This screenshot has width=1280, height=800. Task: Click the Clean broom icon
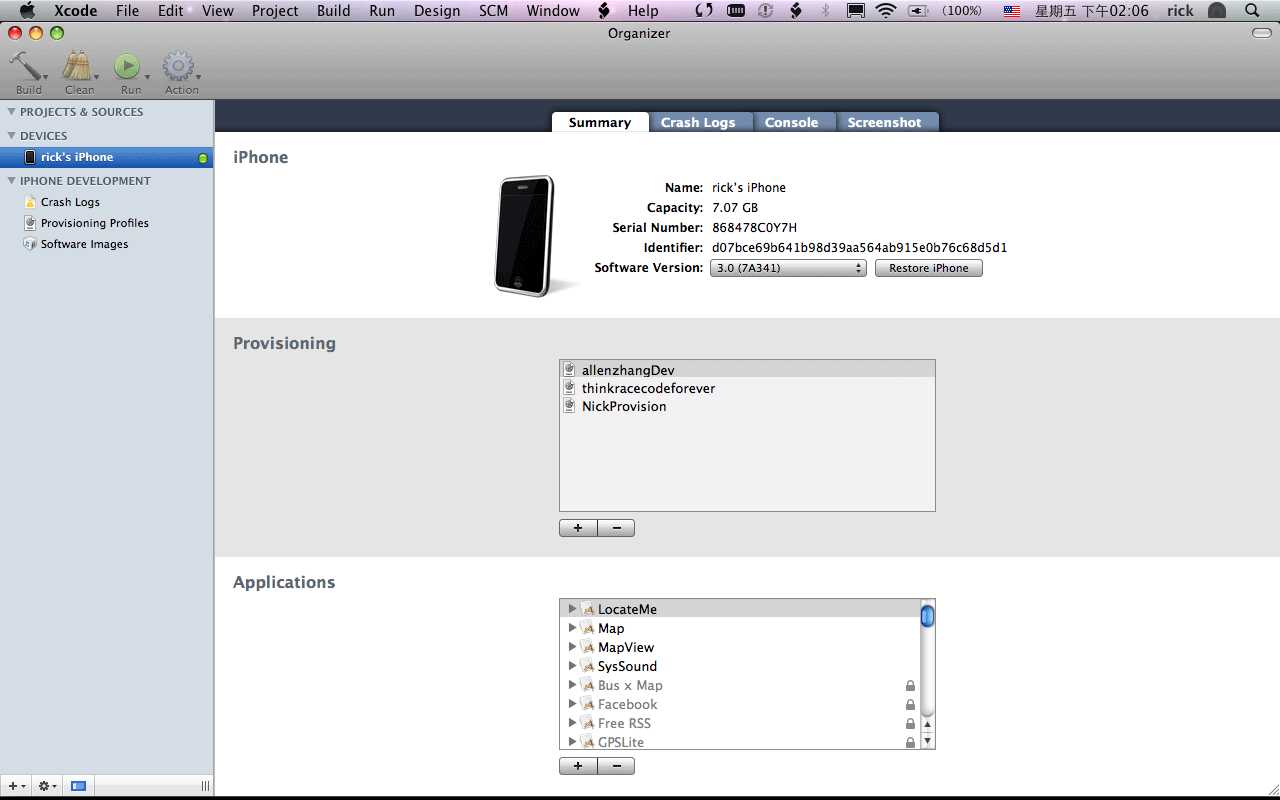[x=76, y=66]
